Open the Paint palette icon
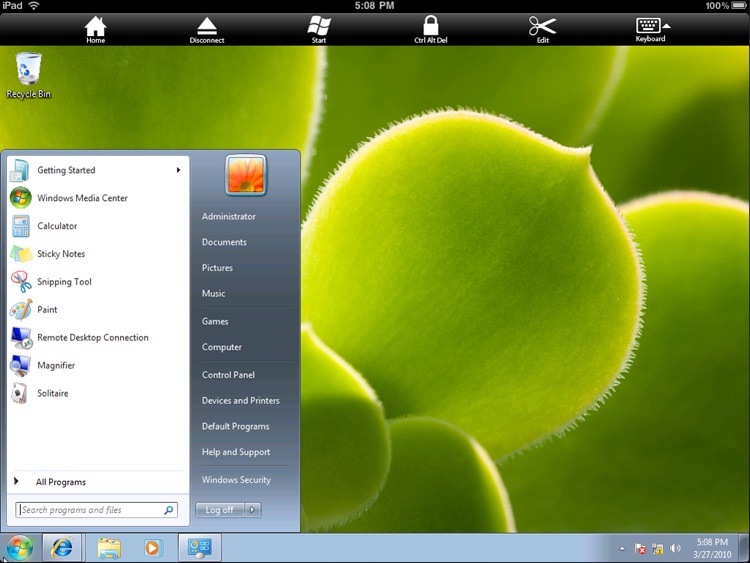Screen dimensions: 750x563 (21, 309)
